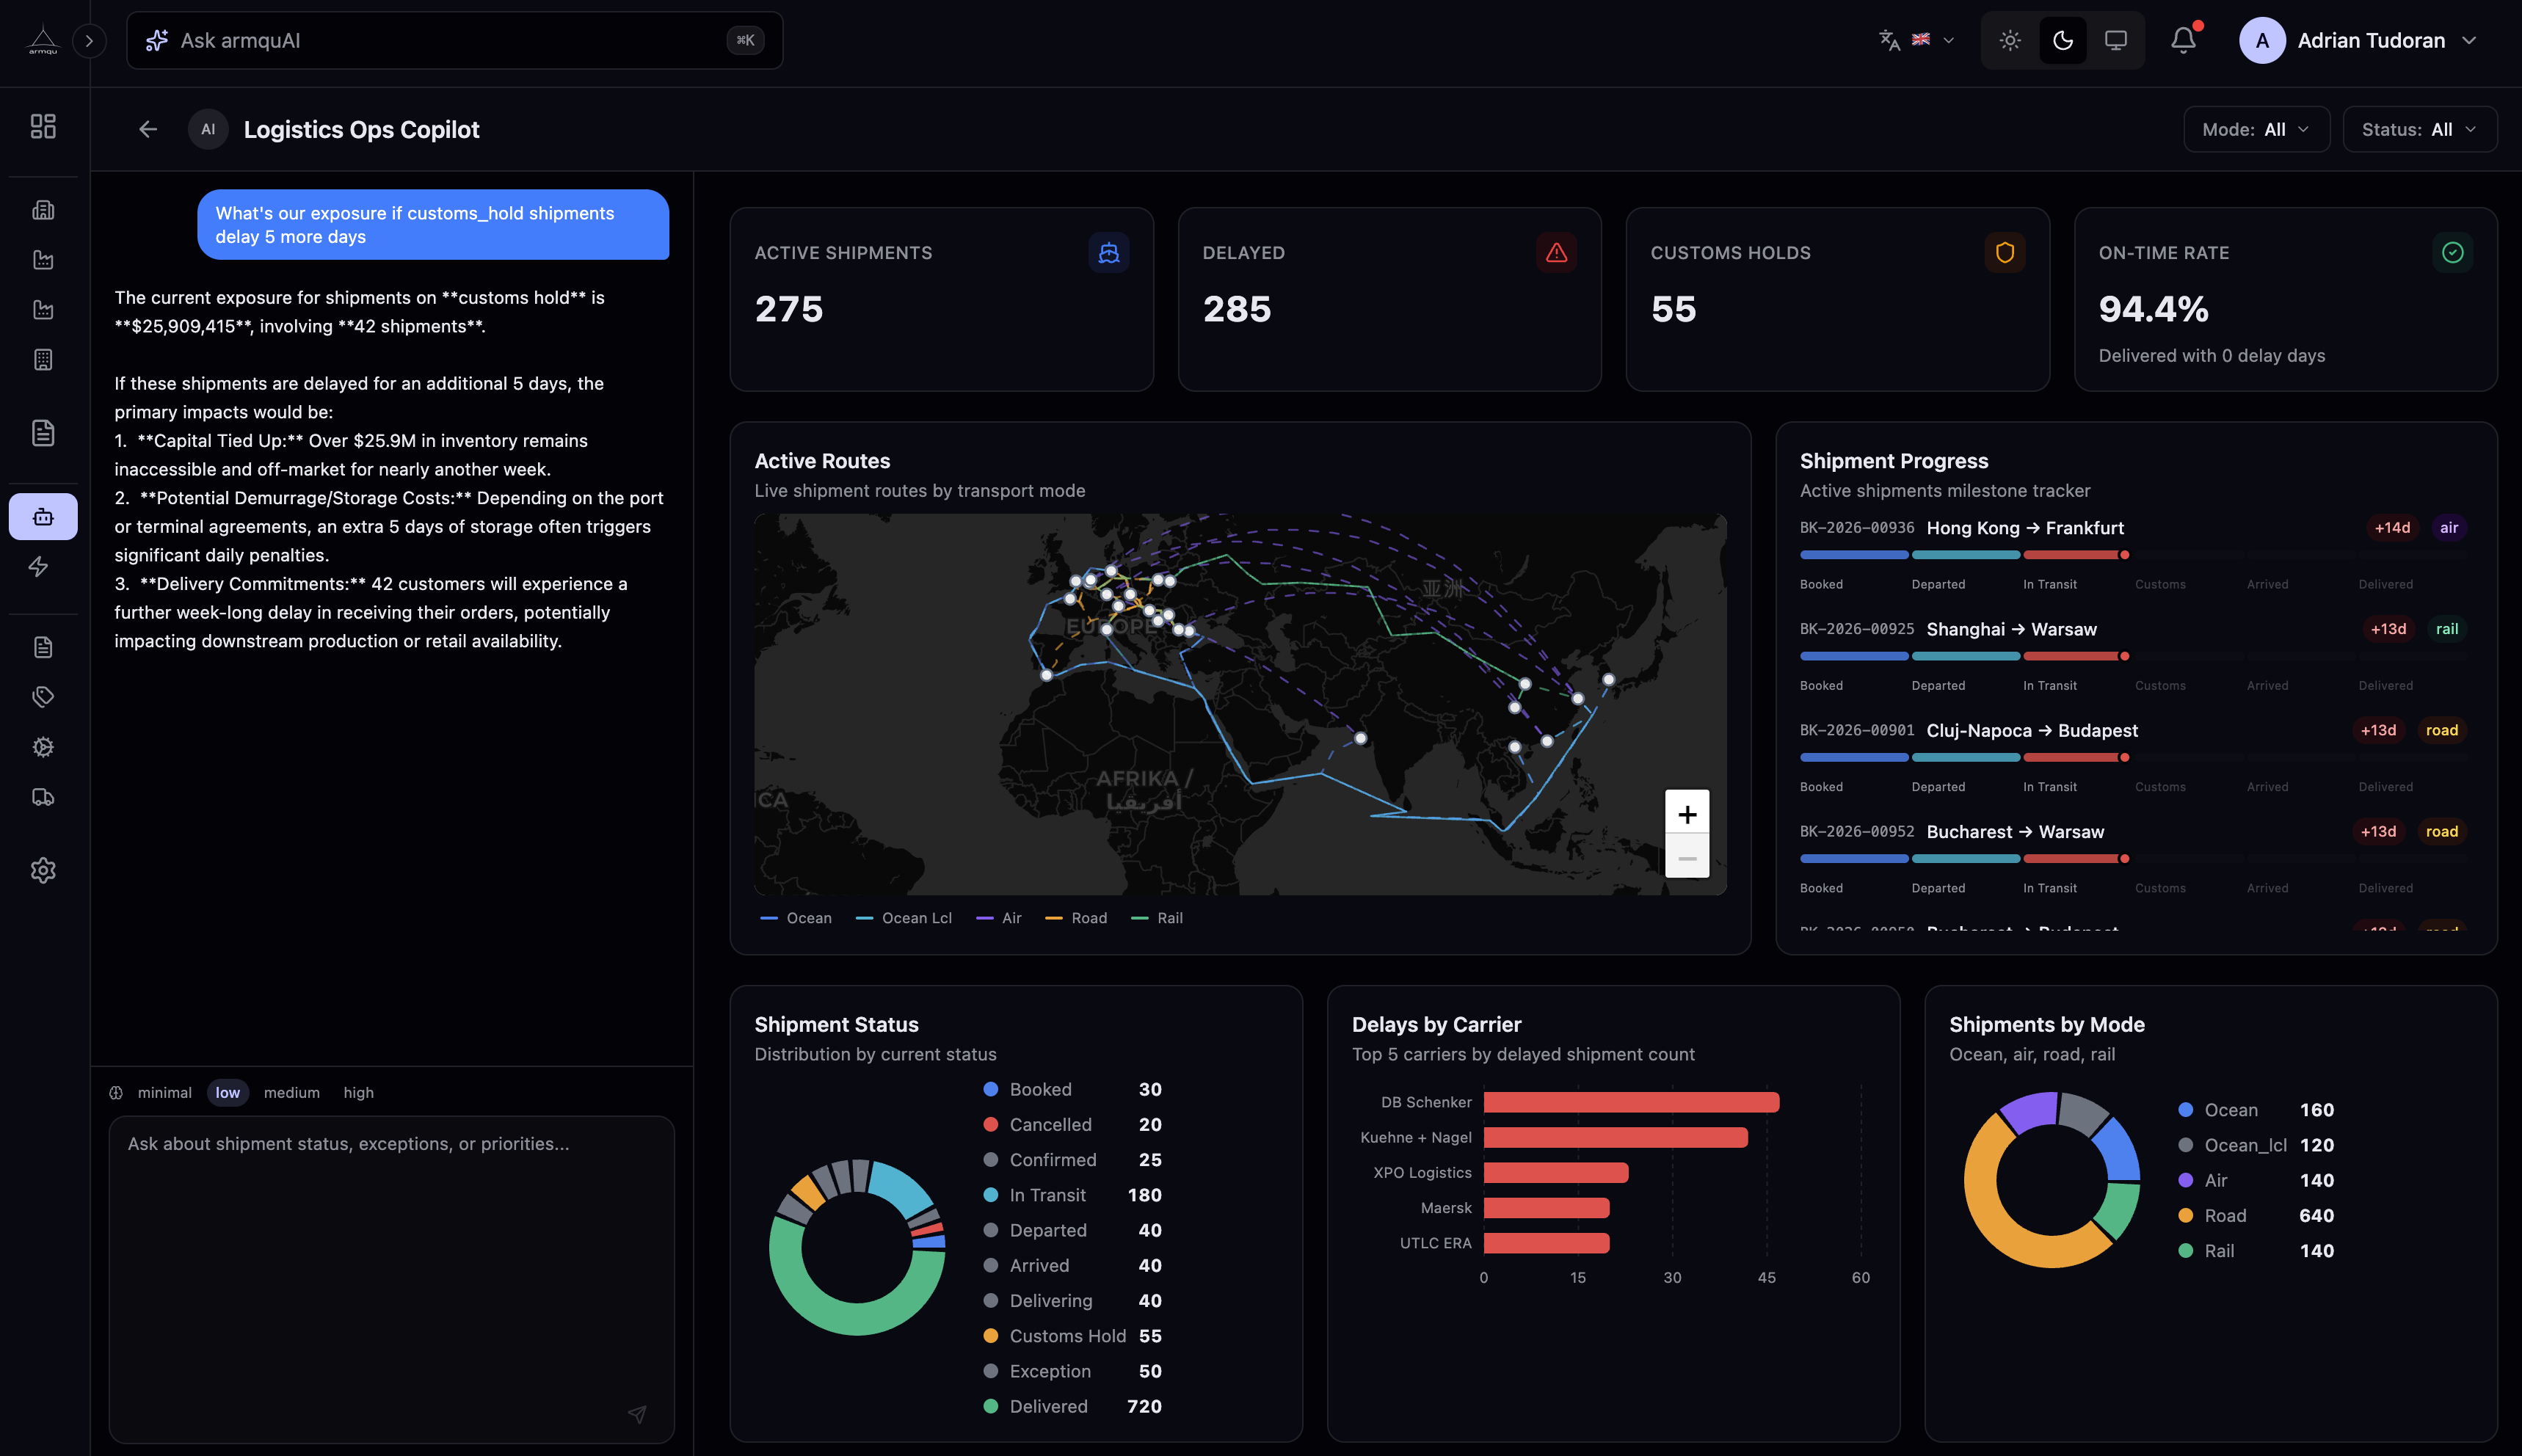This screenshot has height=1456, width=2522.
Task: Select the minimal detail option
Action: coord(164,1092)
